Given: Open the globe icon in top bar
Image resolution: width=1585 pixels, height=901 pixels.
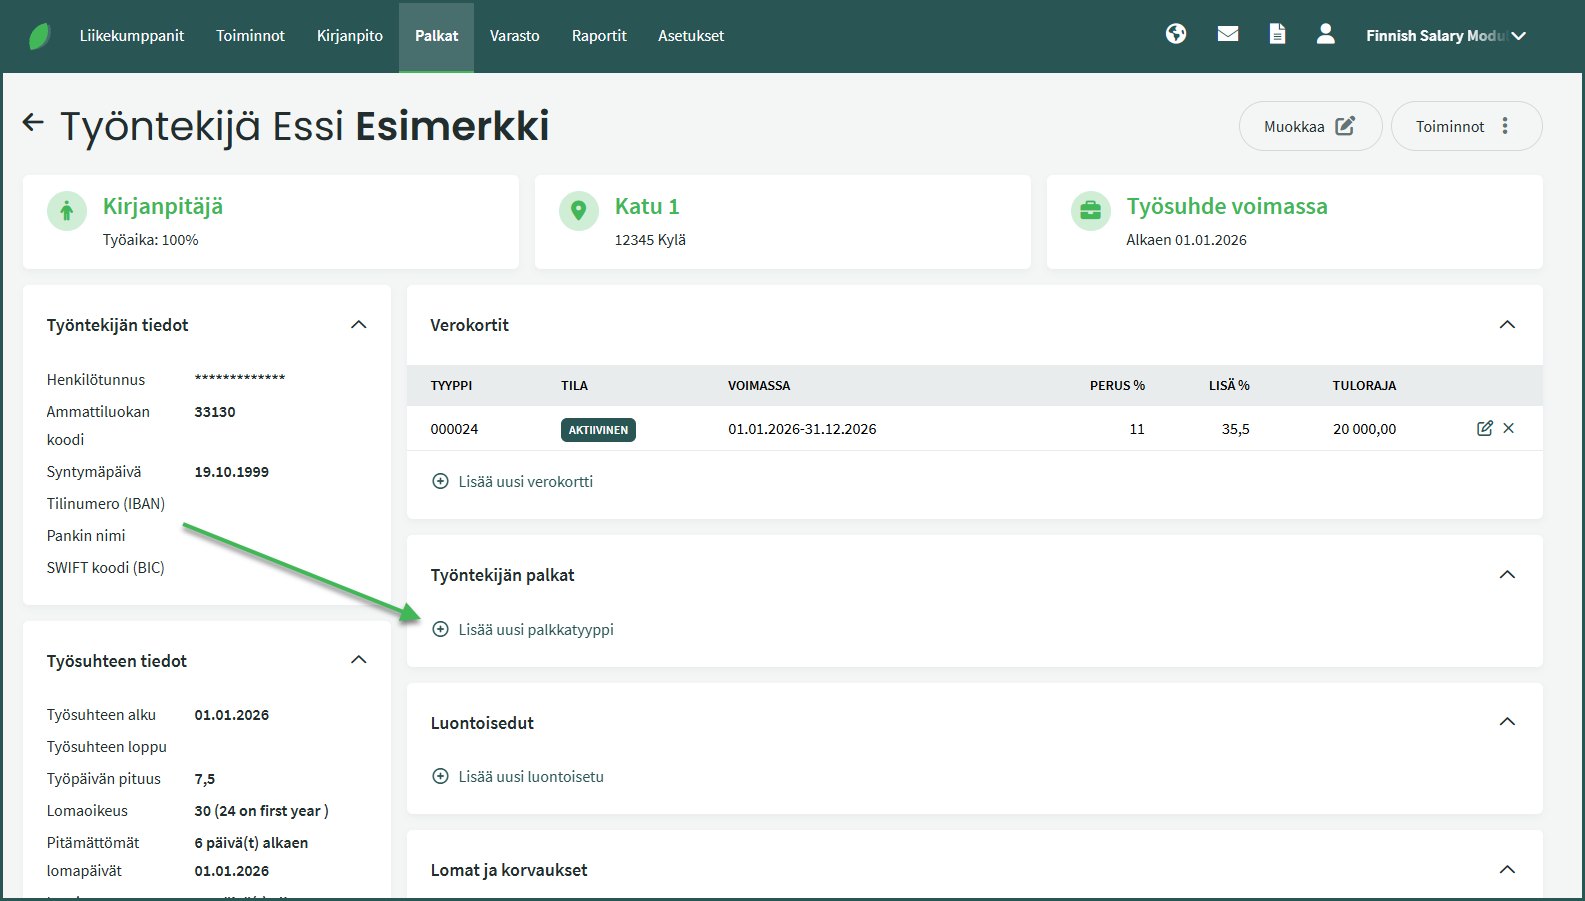Looking at the screenshot, I should tap(1176, 34).
